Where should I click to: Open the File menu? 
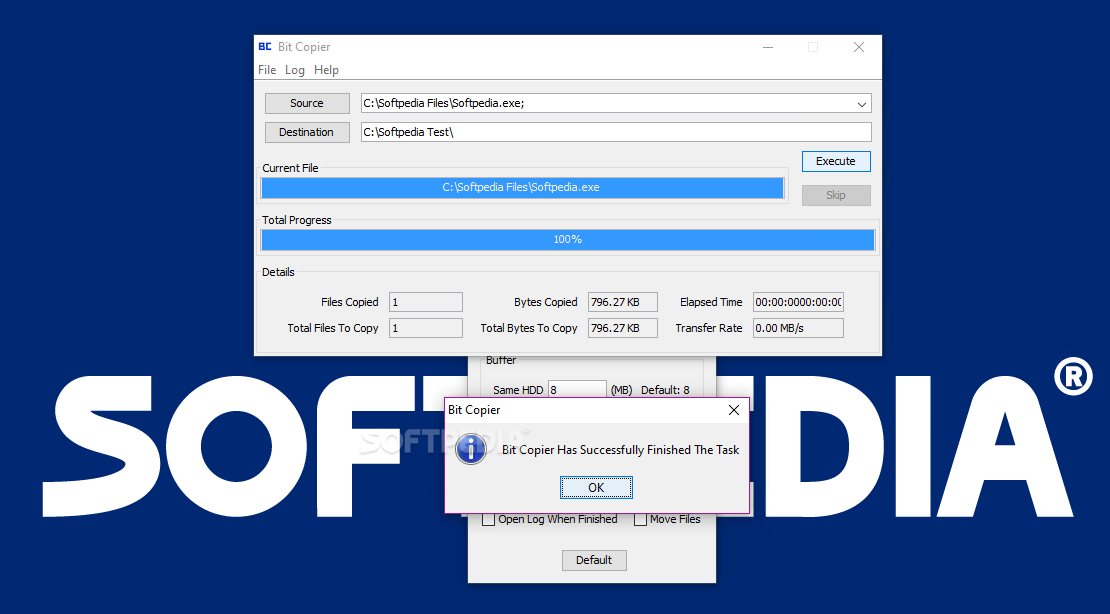pyautogui.click(x=267, y=69)
